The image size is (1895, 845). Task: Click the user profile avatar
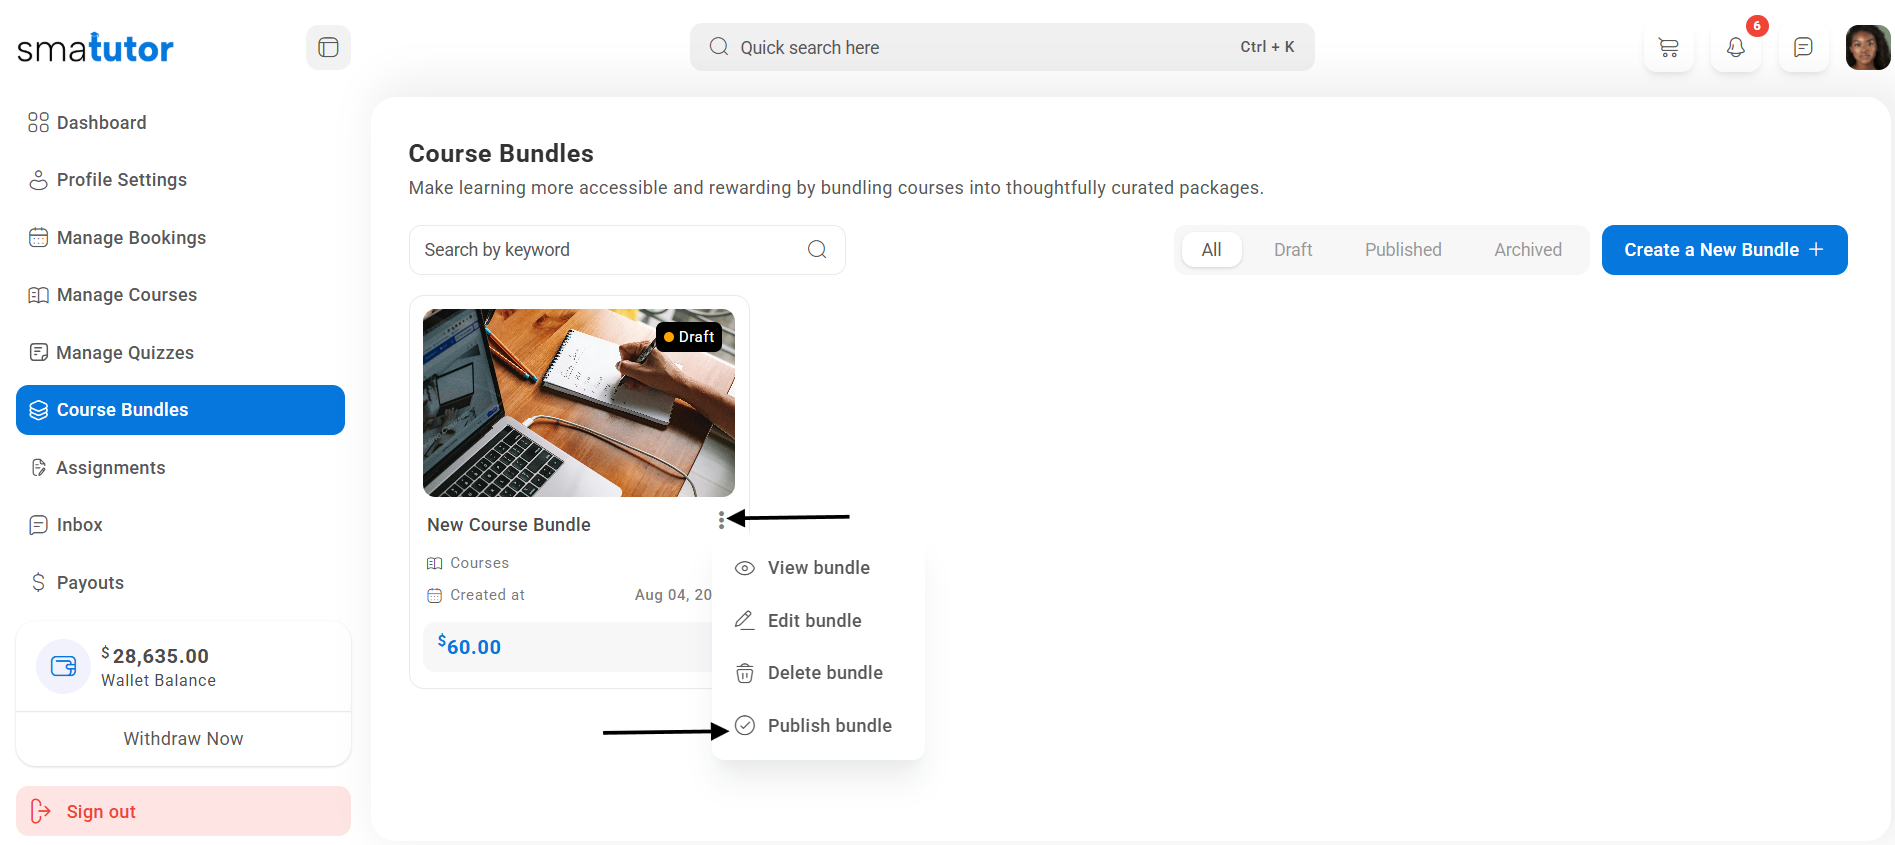point(1867,47)
